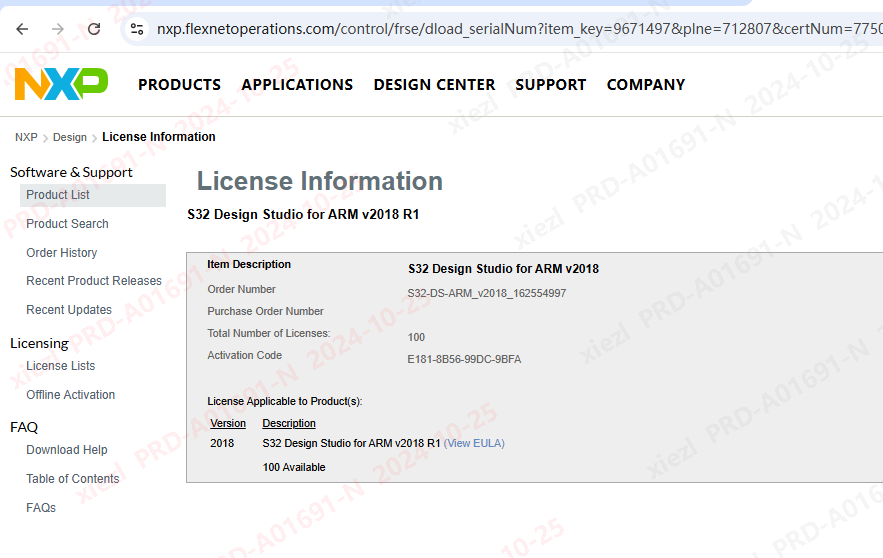Screen dimensions: 883x558
Task: Click the 'Total Number of Licenses:' label
Action: 269,333
